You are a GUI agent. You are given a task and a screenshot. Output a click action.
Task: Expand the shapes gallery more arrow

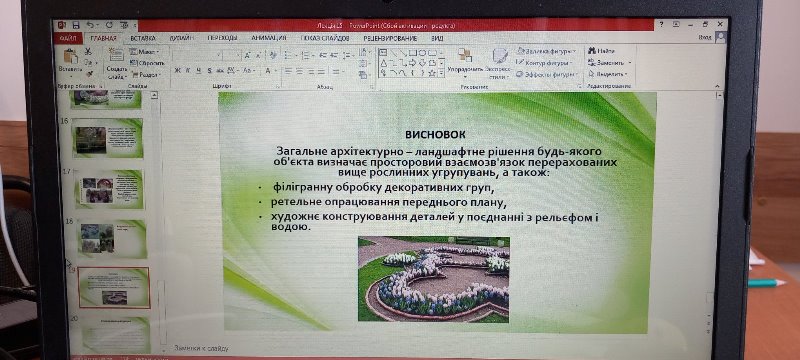(441, 74)
